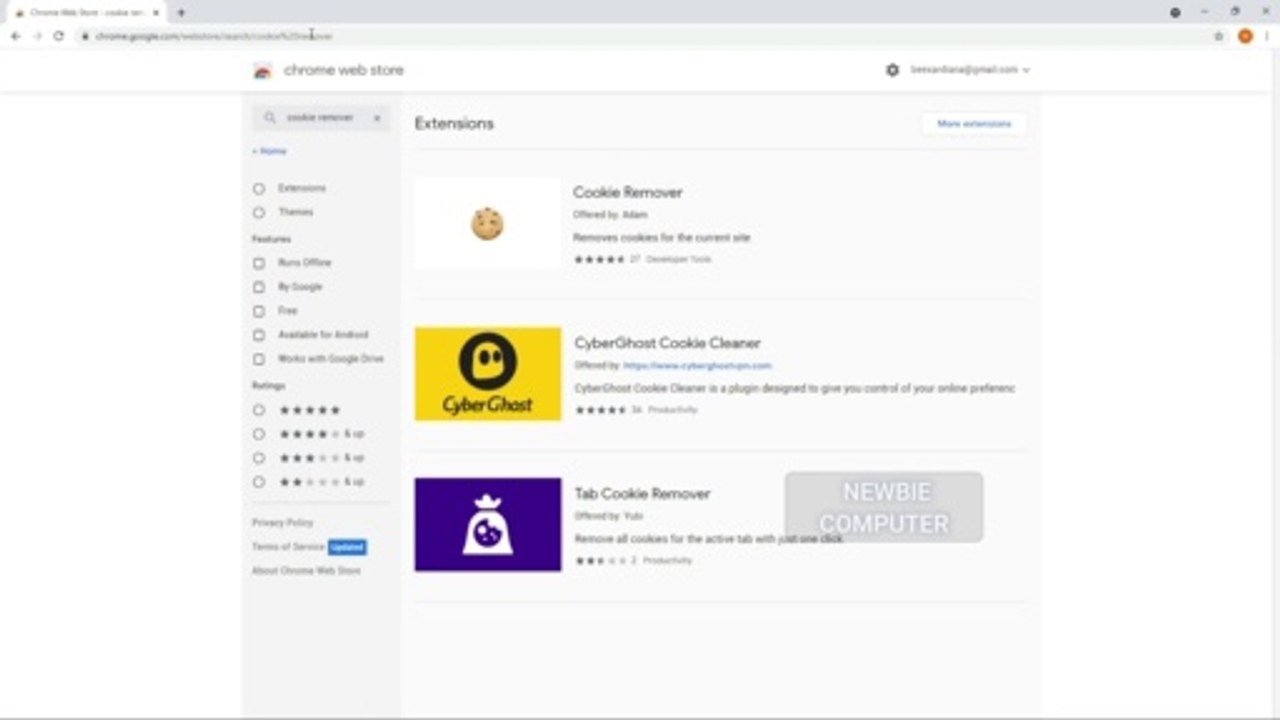Click the More extensions button
Viewport: 1280px width, 720px height.
[x=974, y=124]
